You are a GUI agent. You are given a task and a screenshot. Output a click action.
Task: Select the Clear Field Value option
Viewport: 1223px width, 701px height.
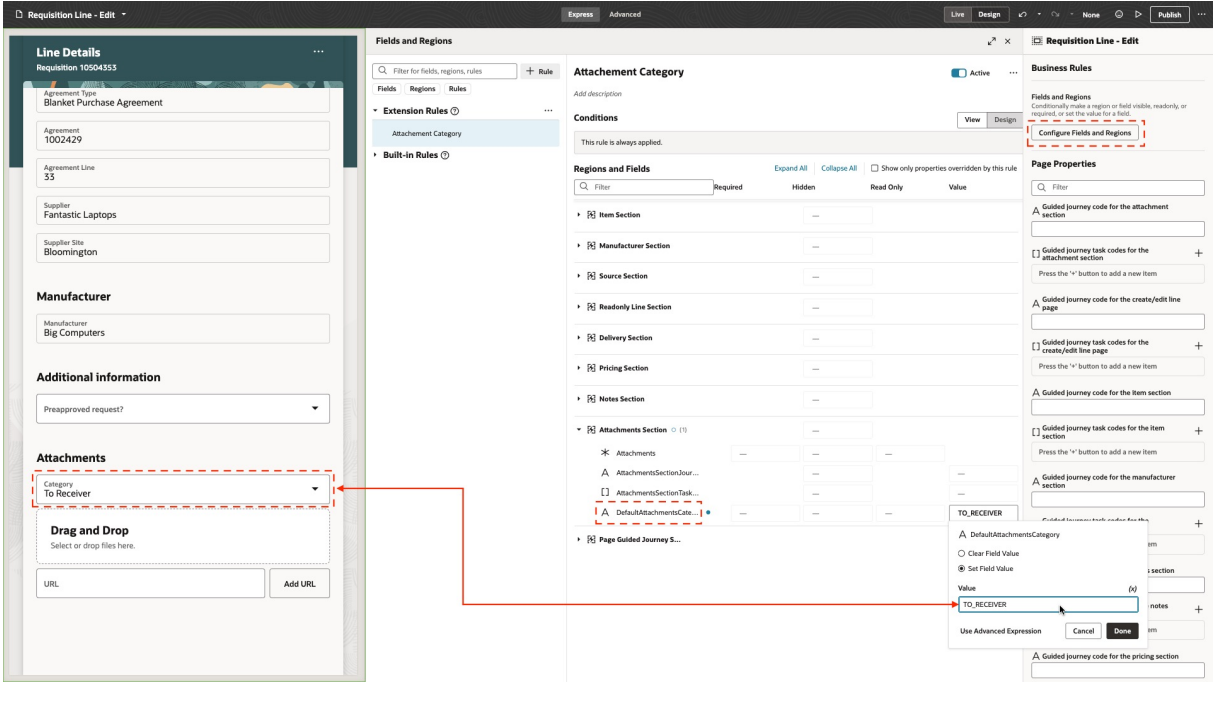pyautogui.click(x=963, y=553)
